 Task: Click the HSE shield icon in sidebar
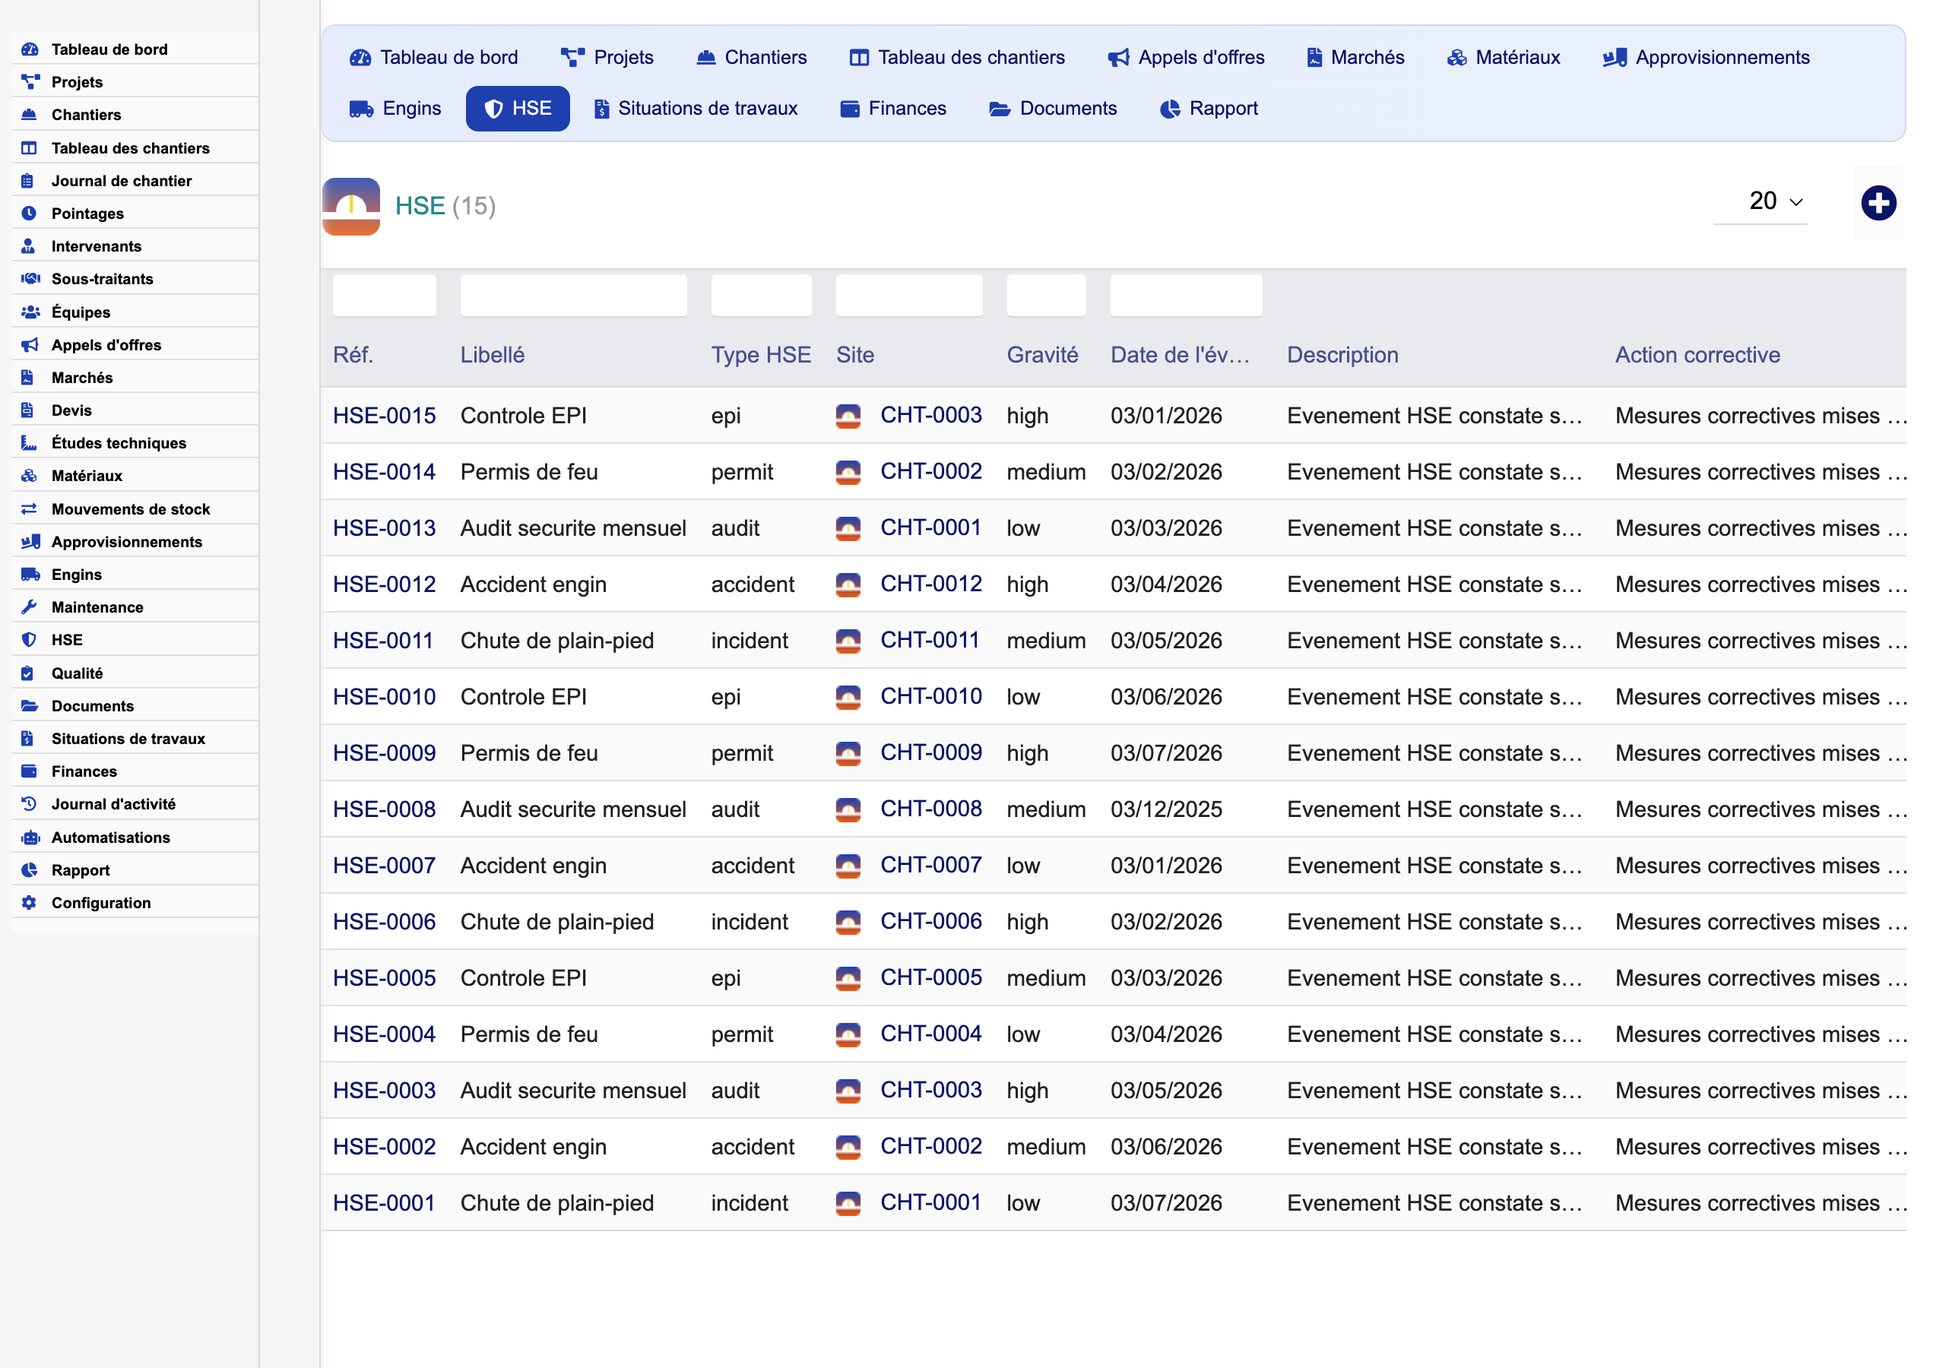click(30, 640)
